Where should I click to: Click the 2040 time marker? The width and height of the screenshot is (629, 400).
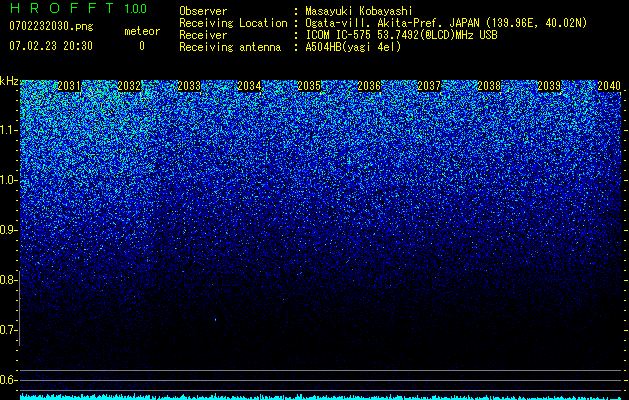609,86
